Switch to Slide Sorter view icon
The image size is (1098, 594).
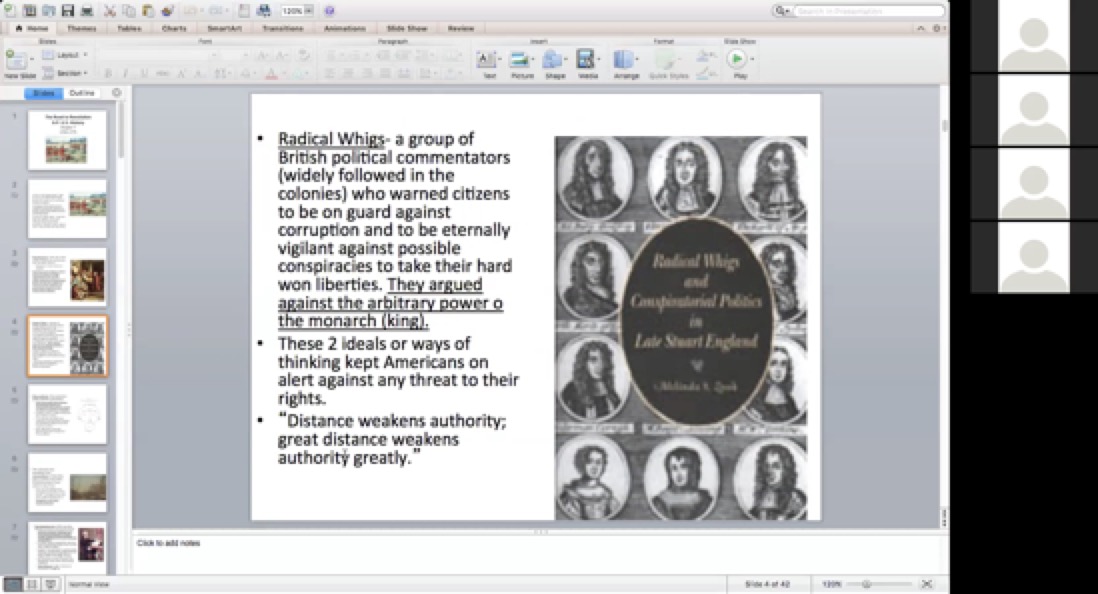[x=32, y=583]
